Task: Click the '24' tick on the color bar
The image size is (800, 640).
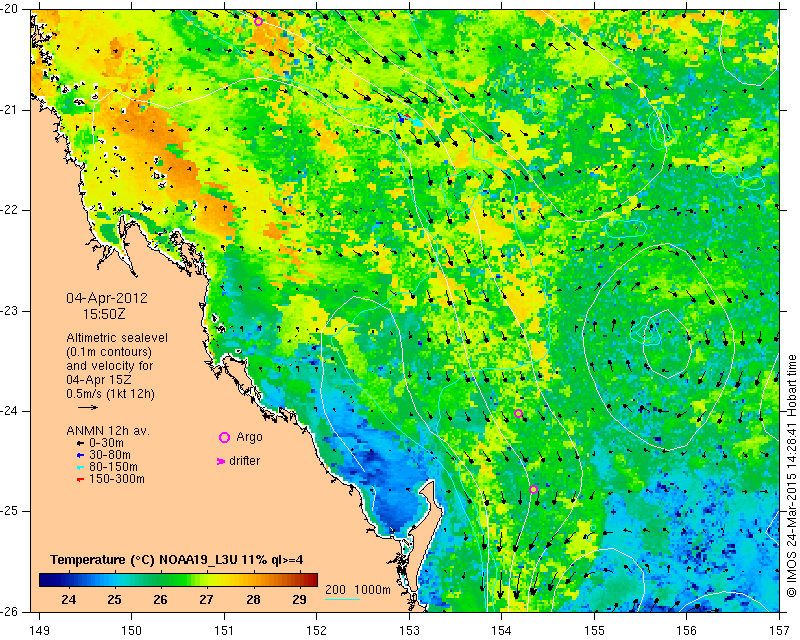Action: (68, 599)
